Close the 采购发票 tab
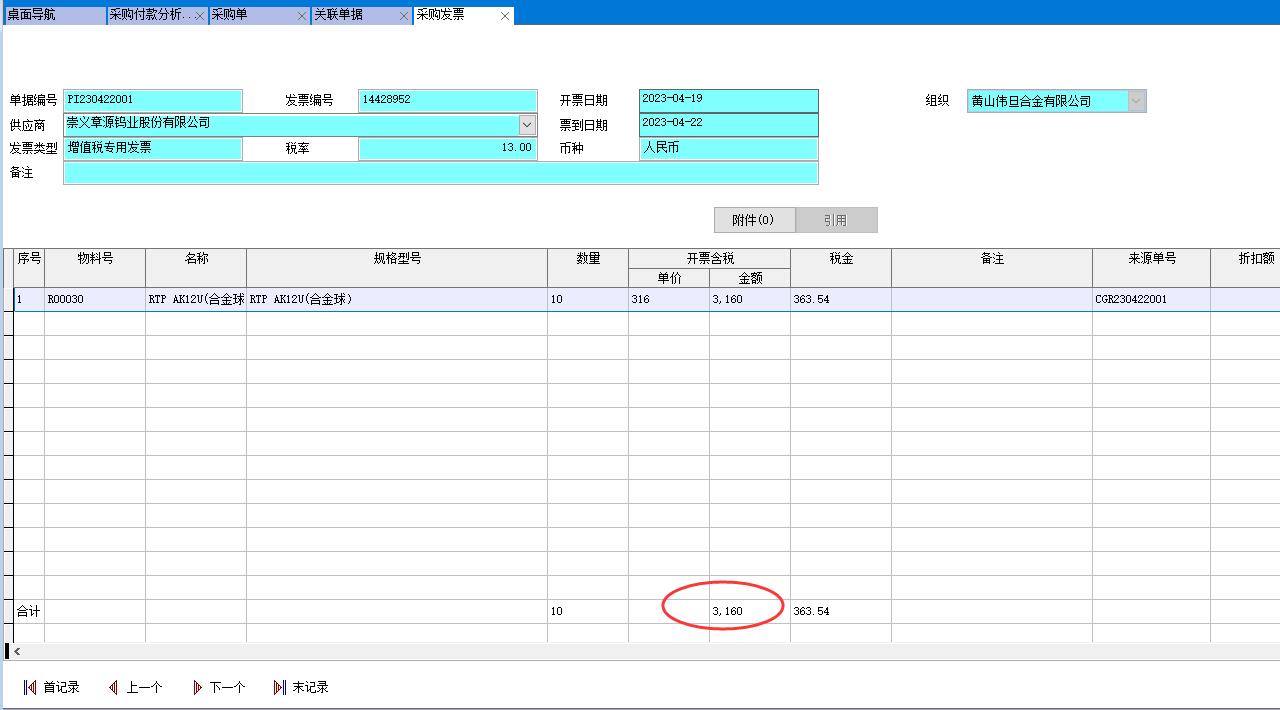 click(x=505, y=16)
